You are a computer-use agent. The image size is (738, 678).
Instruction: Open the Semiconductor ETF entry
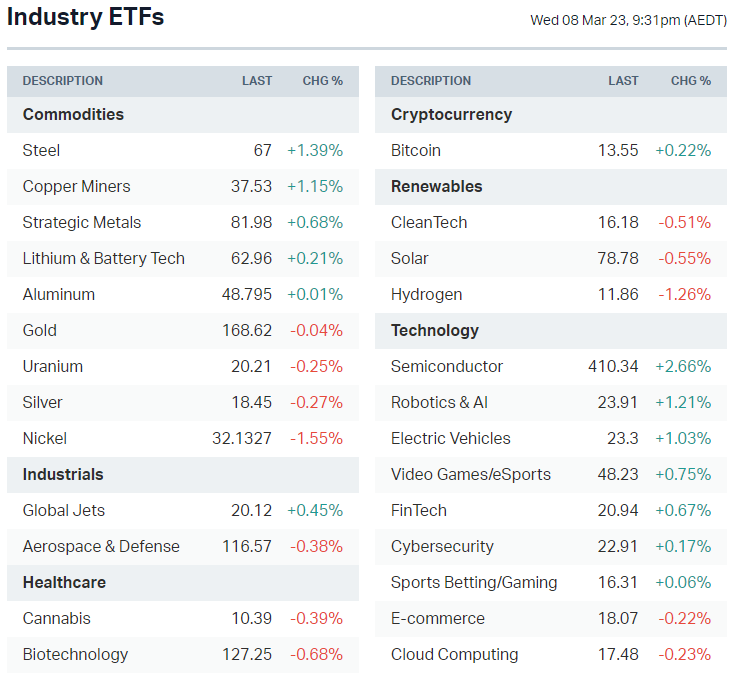tap(446, 366)
